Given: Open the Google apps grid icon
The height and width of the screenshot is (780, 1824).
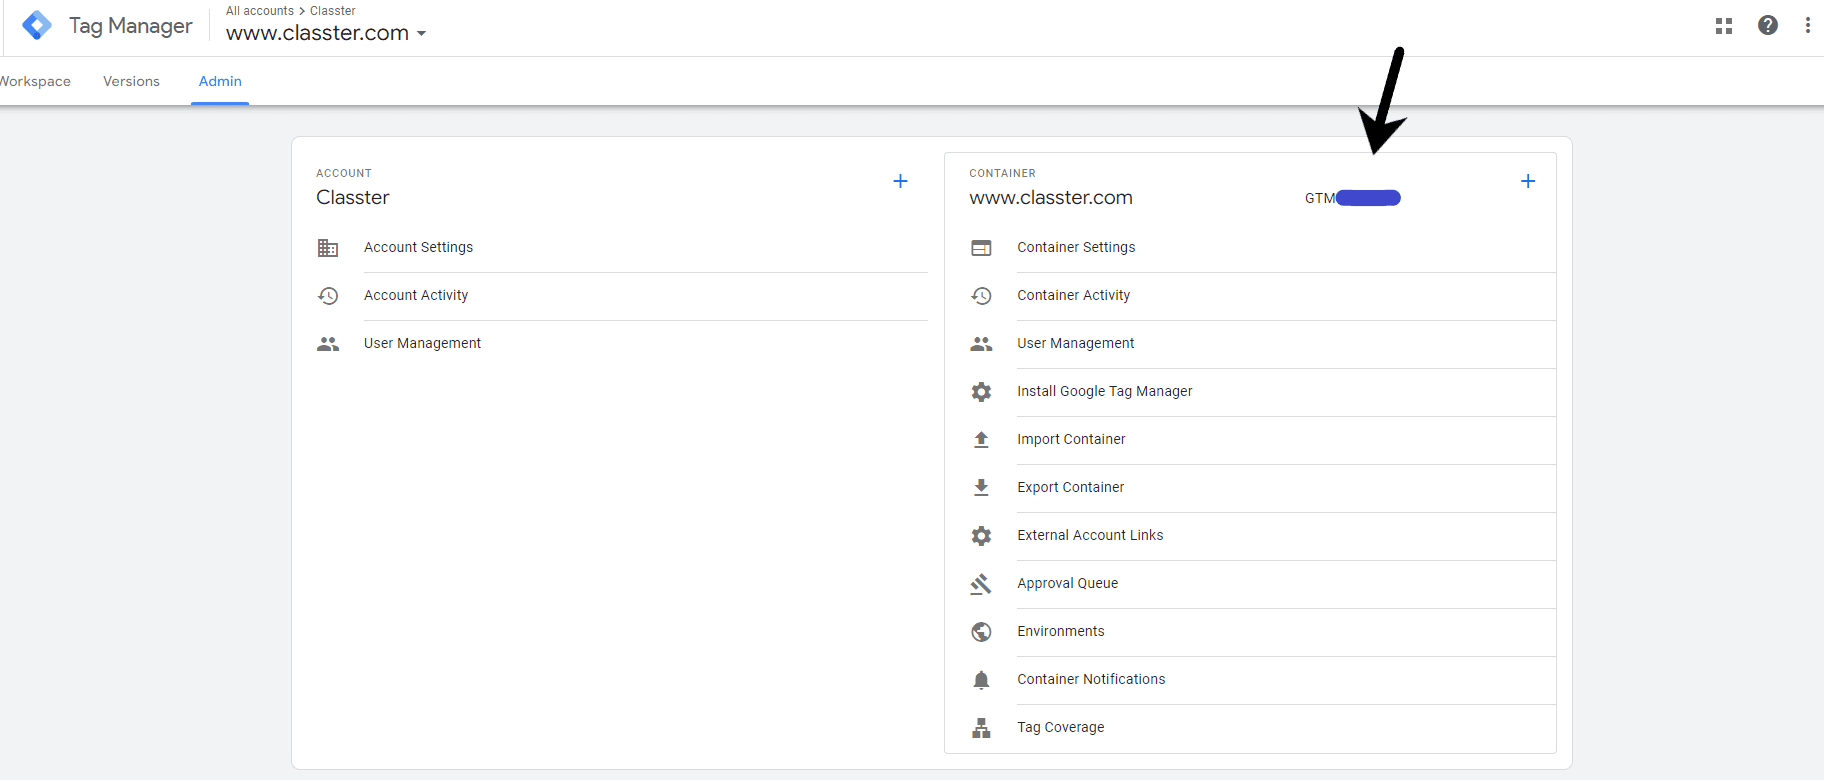Looking at the screenshot, I should pyautogui.click(x=1724, y=26).
